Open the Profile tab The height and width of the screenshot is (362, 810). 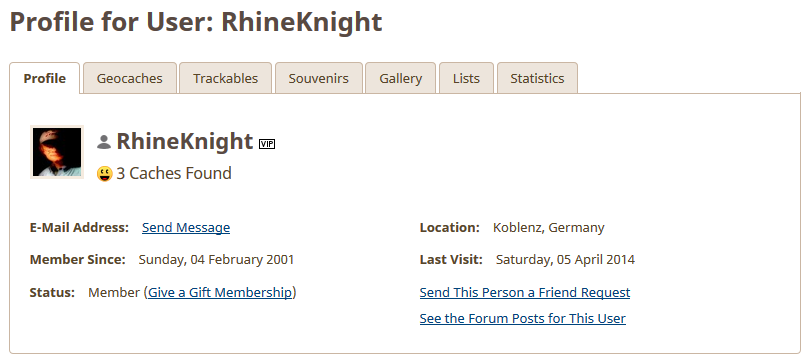pyautogui.click(x=44, y=78)
